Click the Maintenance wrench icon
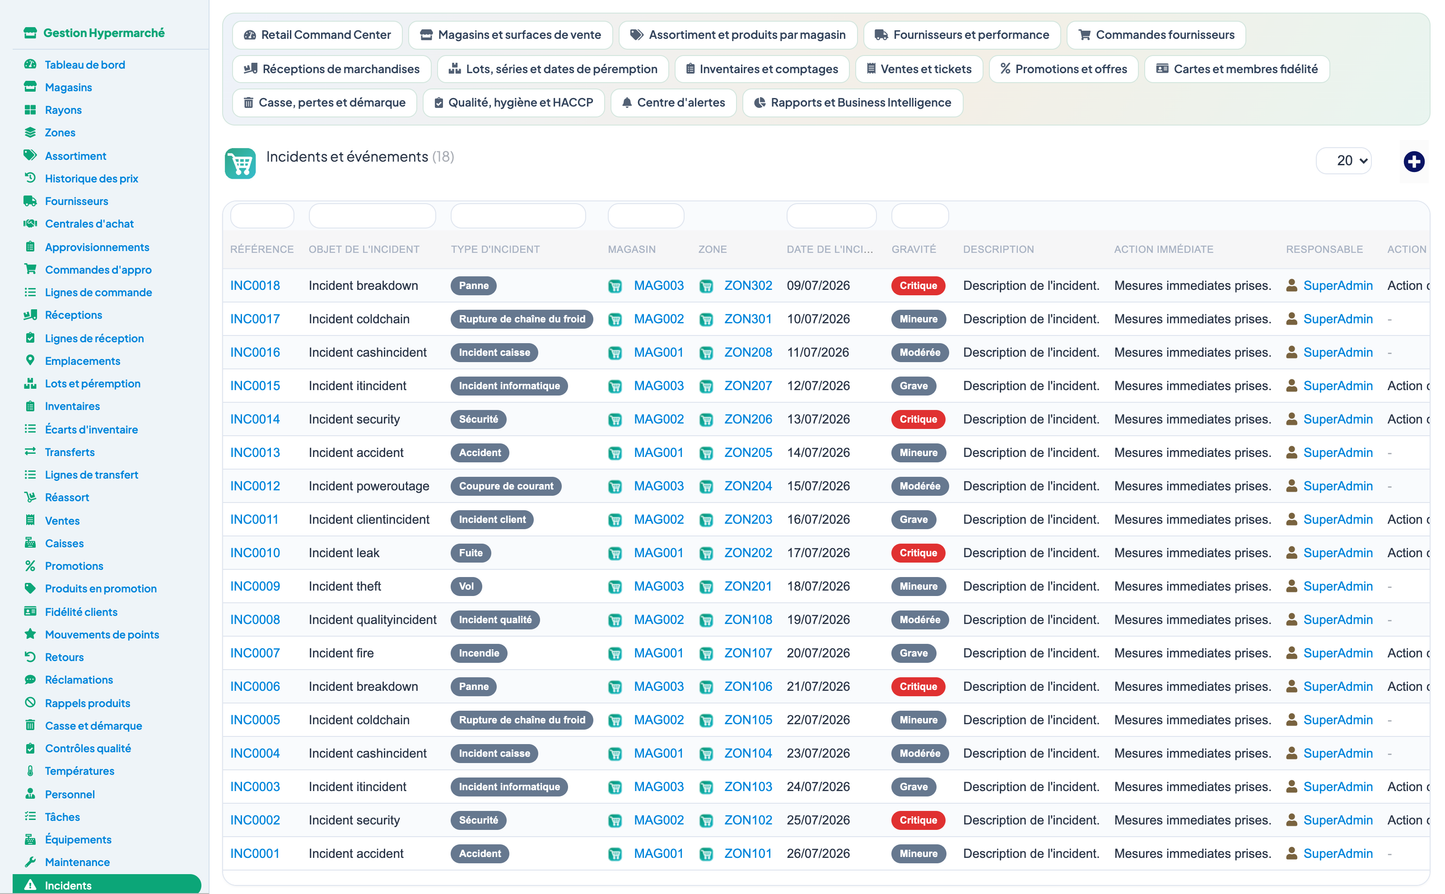This screenshot has width=1445, height=894. (30, 862)
